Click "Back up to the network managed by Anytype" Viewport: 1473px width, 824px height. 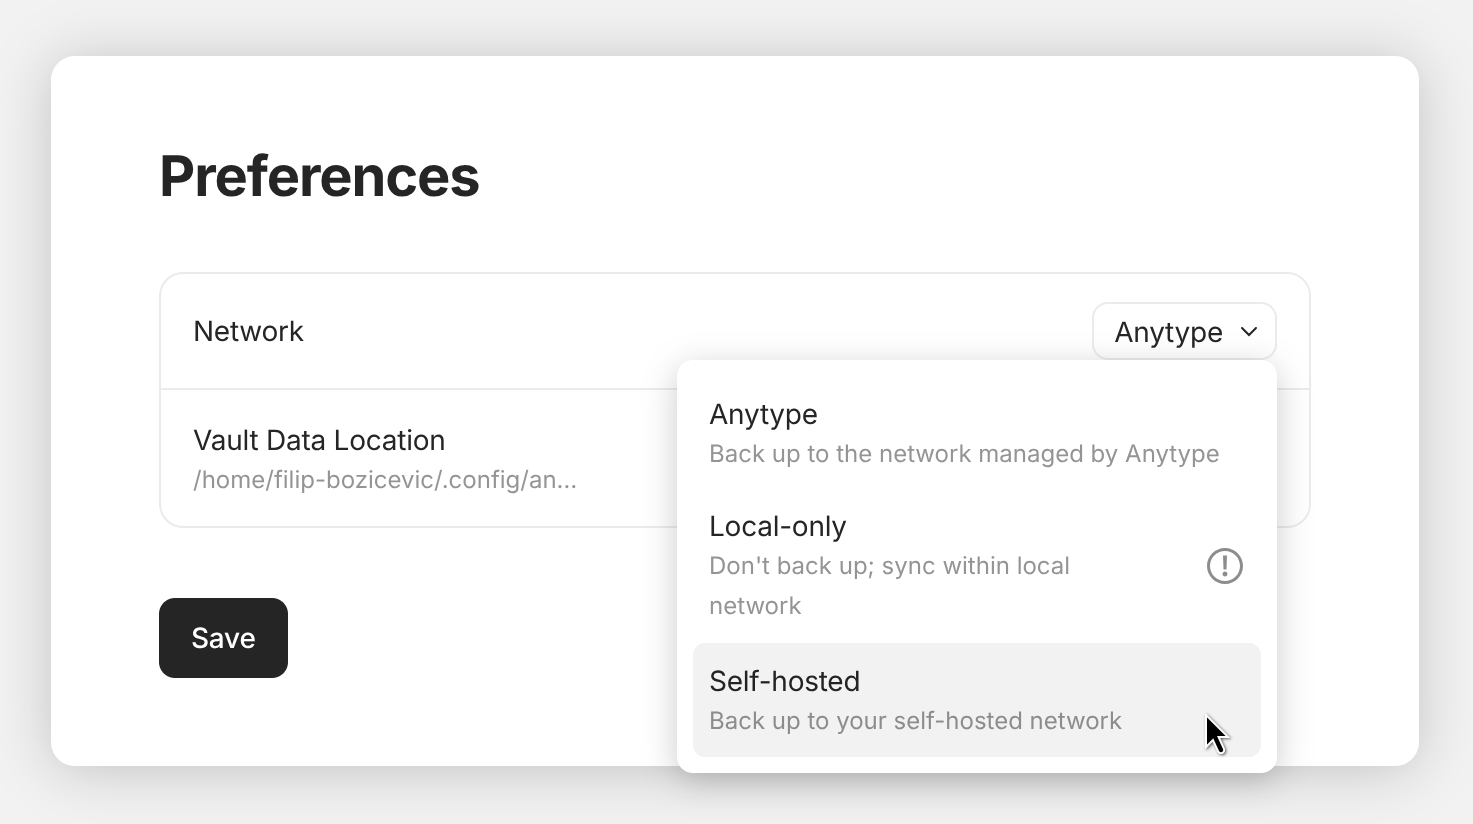tap(963, 454)
